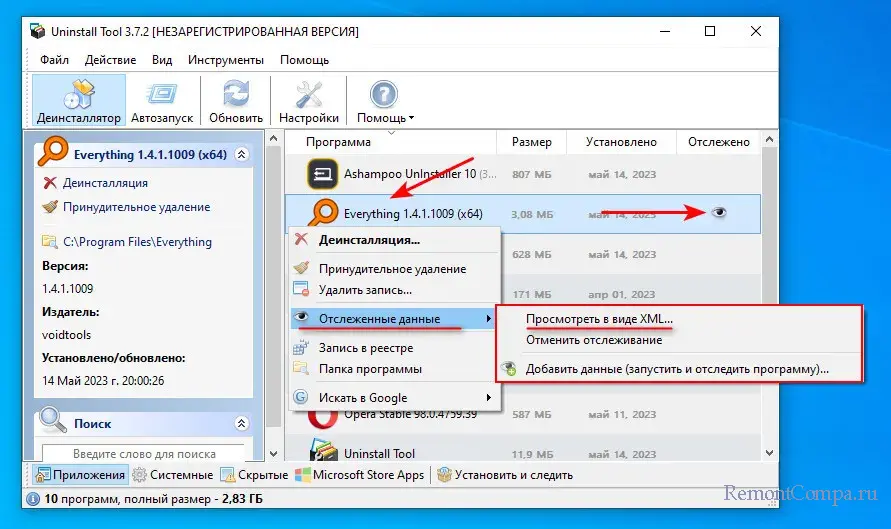
Task: Click the Opera Stable program icon
Action: 322,414
